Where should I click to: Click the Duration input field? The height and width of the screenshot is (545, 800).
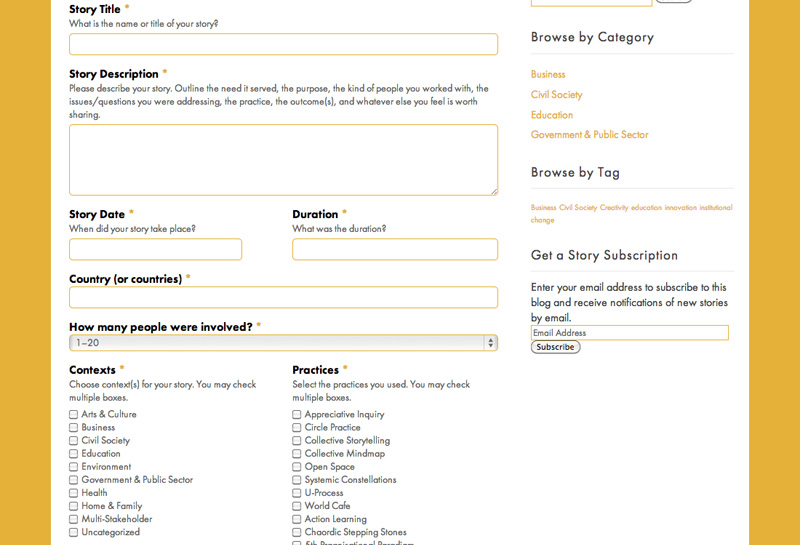tap(395, 250)
